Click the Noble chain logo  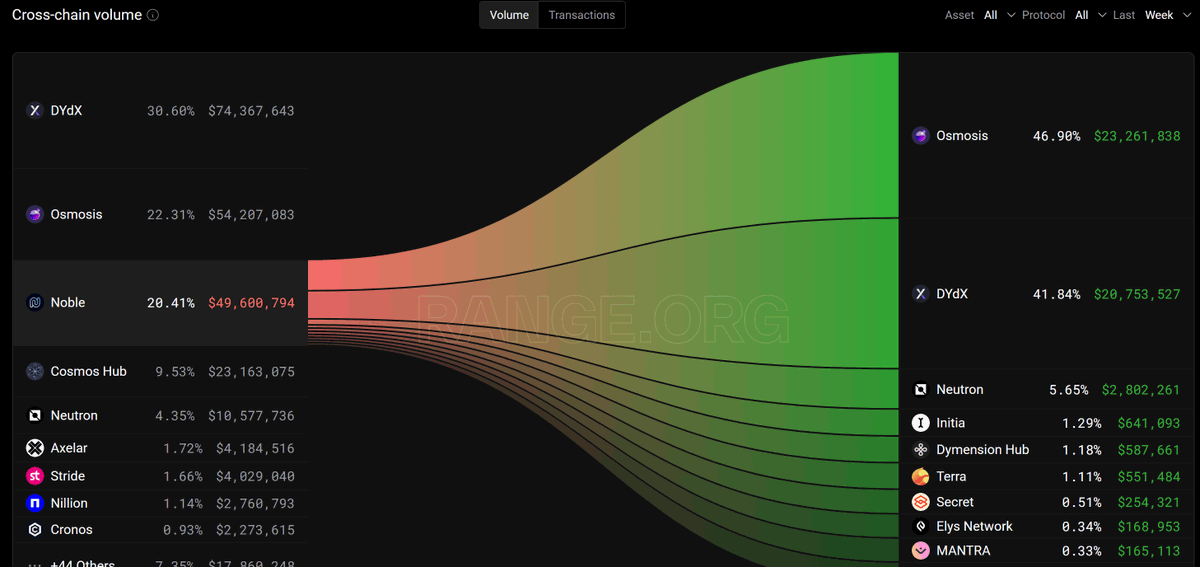[x=35, y=303]
